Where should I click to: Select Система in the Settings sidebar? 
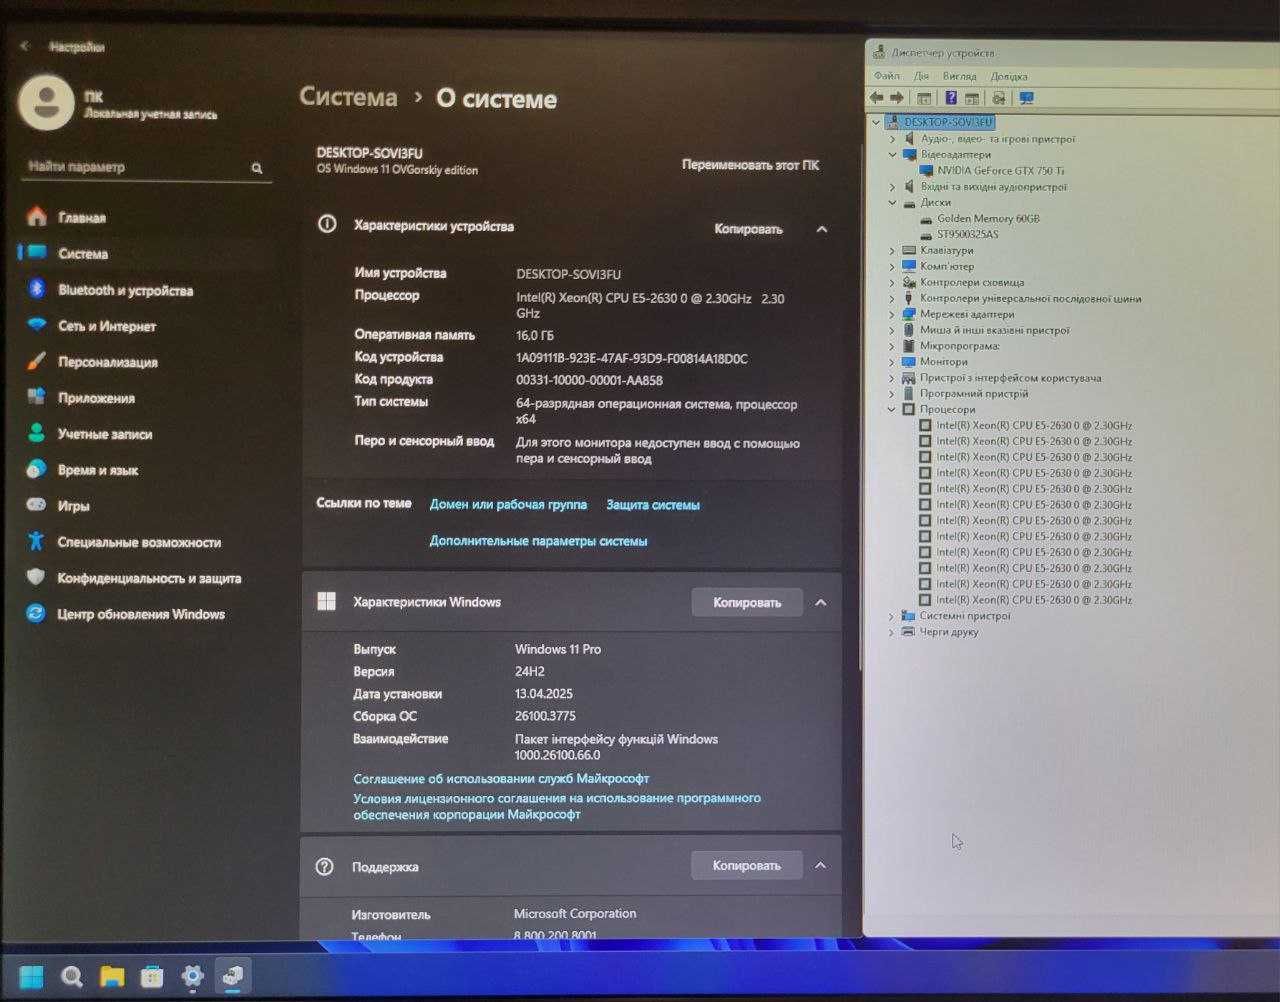(83, 254)
